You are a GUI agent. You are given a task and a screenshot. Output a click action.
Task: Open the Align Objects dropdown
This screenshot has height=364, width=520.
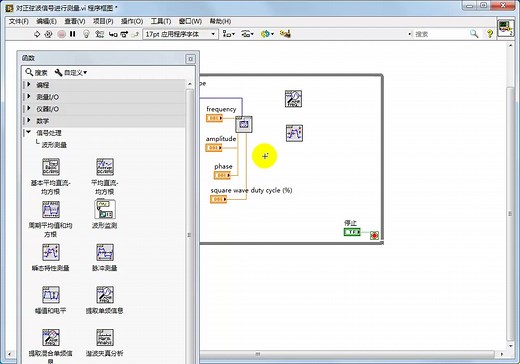[229, 34]
